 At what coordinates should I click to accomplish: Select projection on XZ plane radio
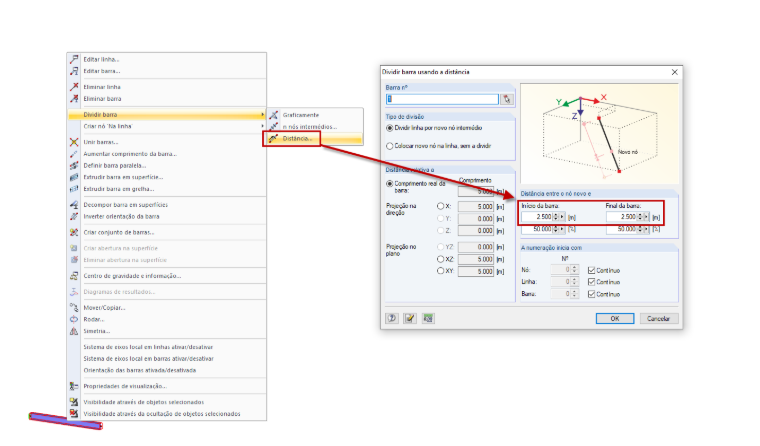[x=440, y=259]
